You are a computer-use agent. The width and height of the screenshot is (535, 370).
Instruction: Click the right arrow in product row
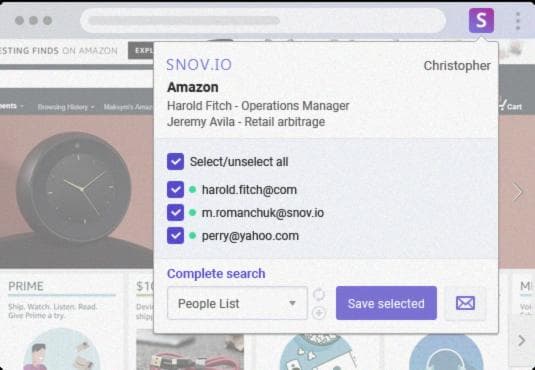pos(522,340)
